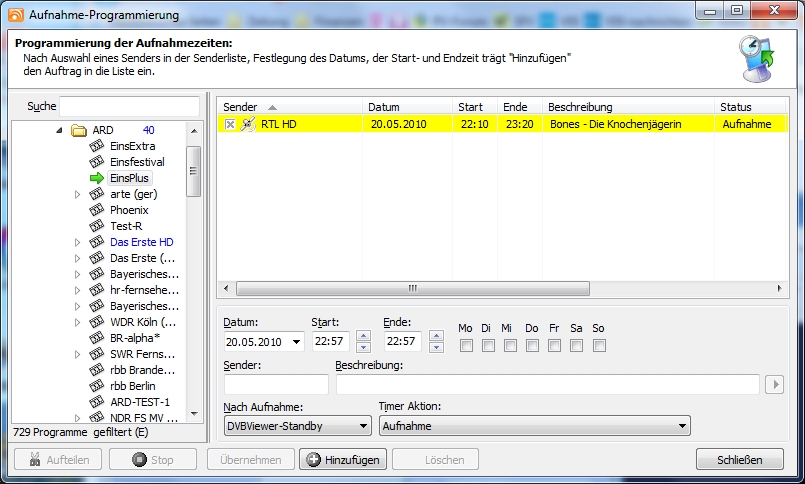Collapse the ARD tree folder
The height and width of the screenshot is (484, 805).
click(x=59, y=130)
